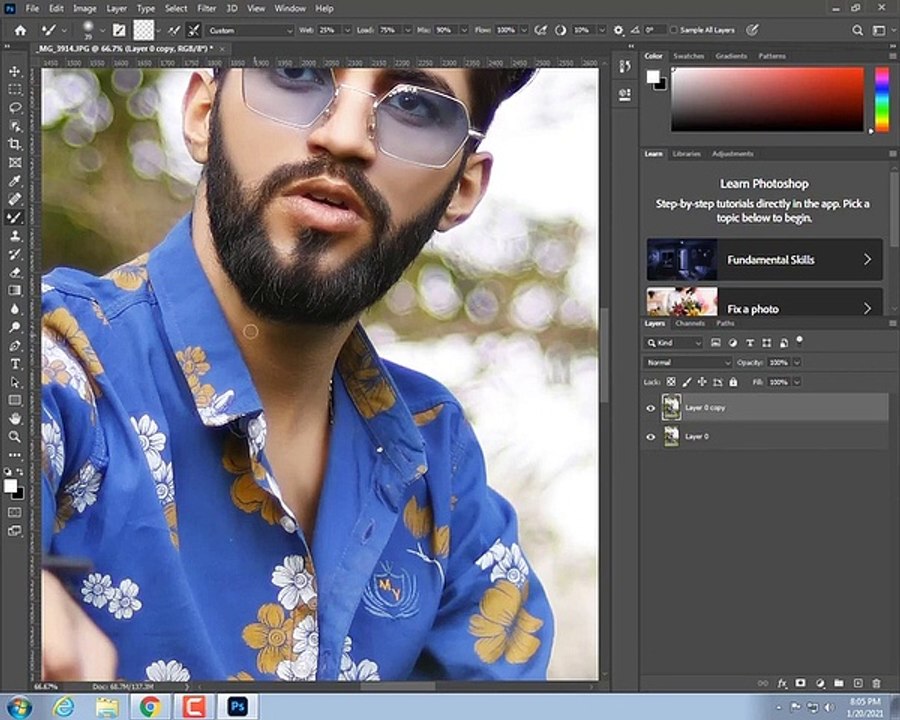Pick the Eyedropper tool
The image size is (900, 720).
pyautogui.click(x=15, y=181)
